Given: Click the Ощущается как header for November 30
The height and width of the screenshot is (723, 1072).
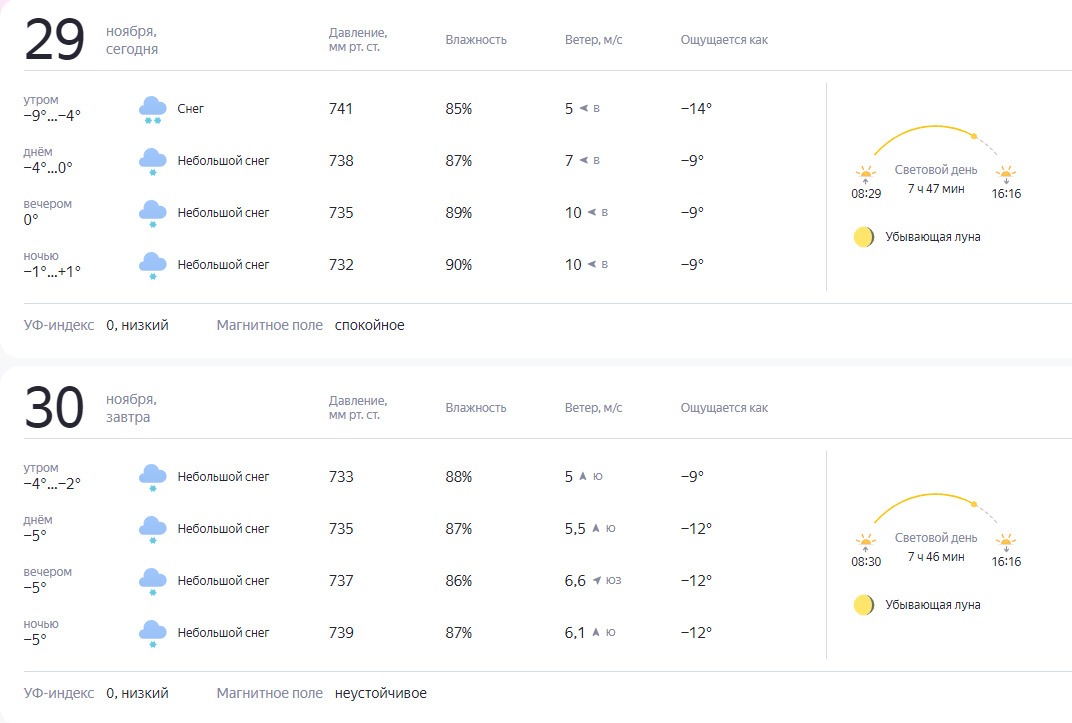Looking at the screenshot, I should [724, 408].
